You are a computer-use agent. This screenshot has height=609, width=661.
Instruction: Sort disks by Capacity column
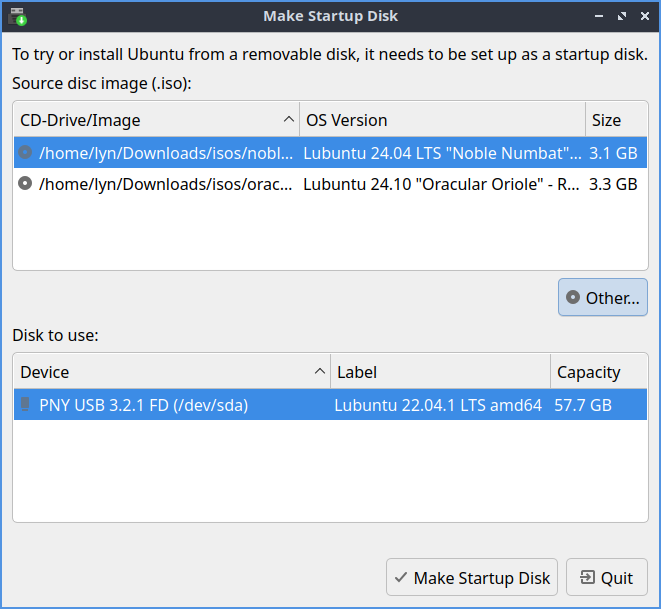[x=598, y=372]
